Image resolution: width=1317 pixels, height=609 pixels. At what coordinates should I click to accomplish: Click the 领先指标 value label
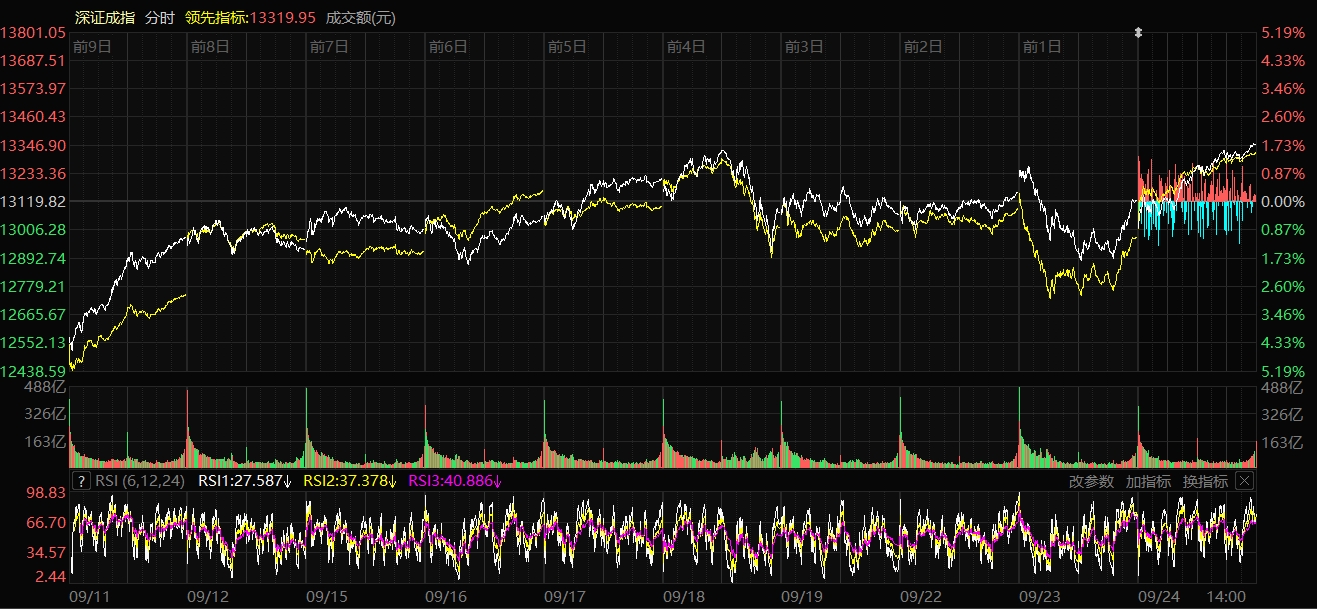250,17
